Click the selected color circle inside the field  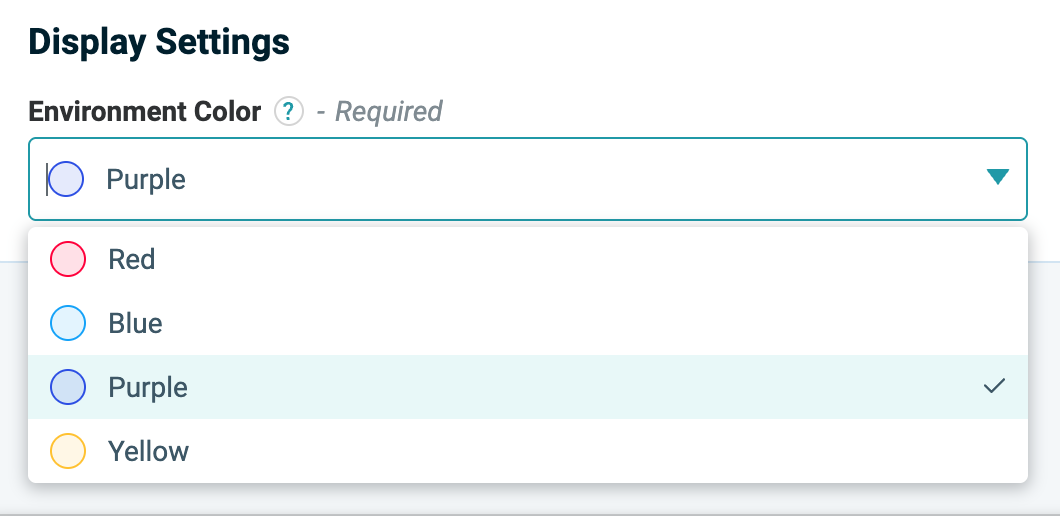[66, 179]
